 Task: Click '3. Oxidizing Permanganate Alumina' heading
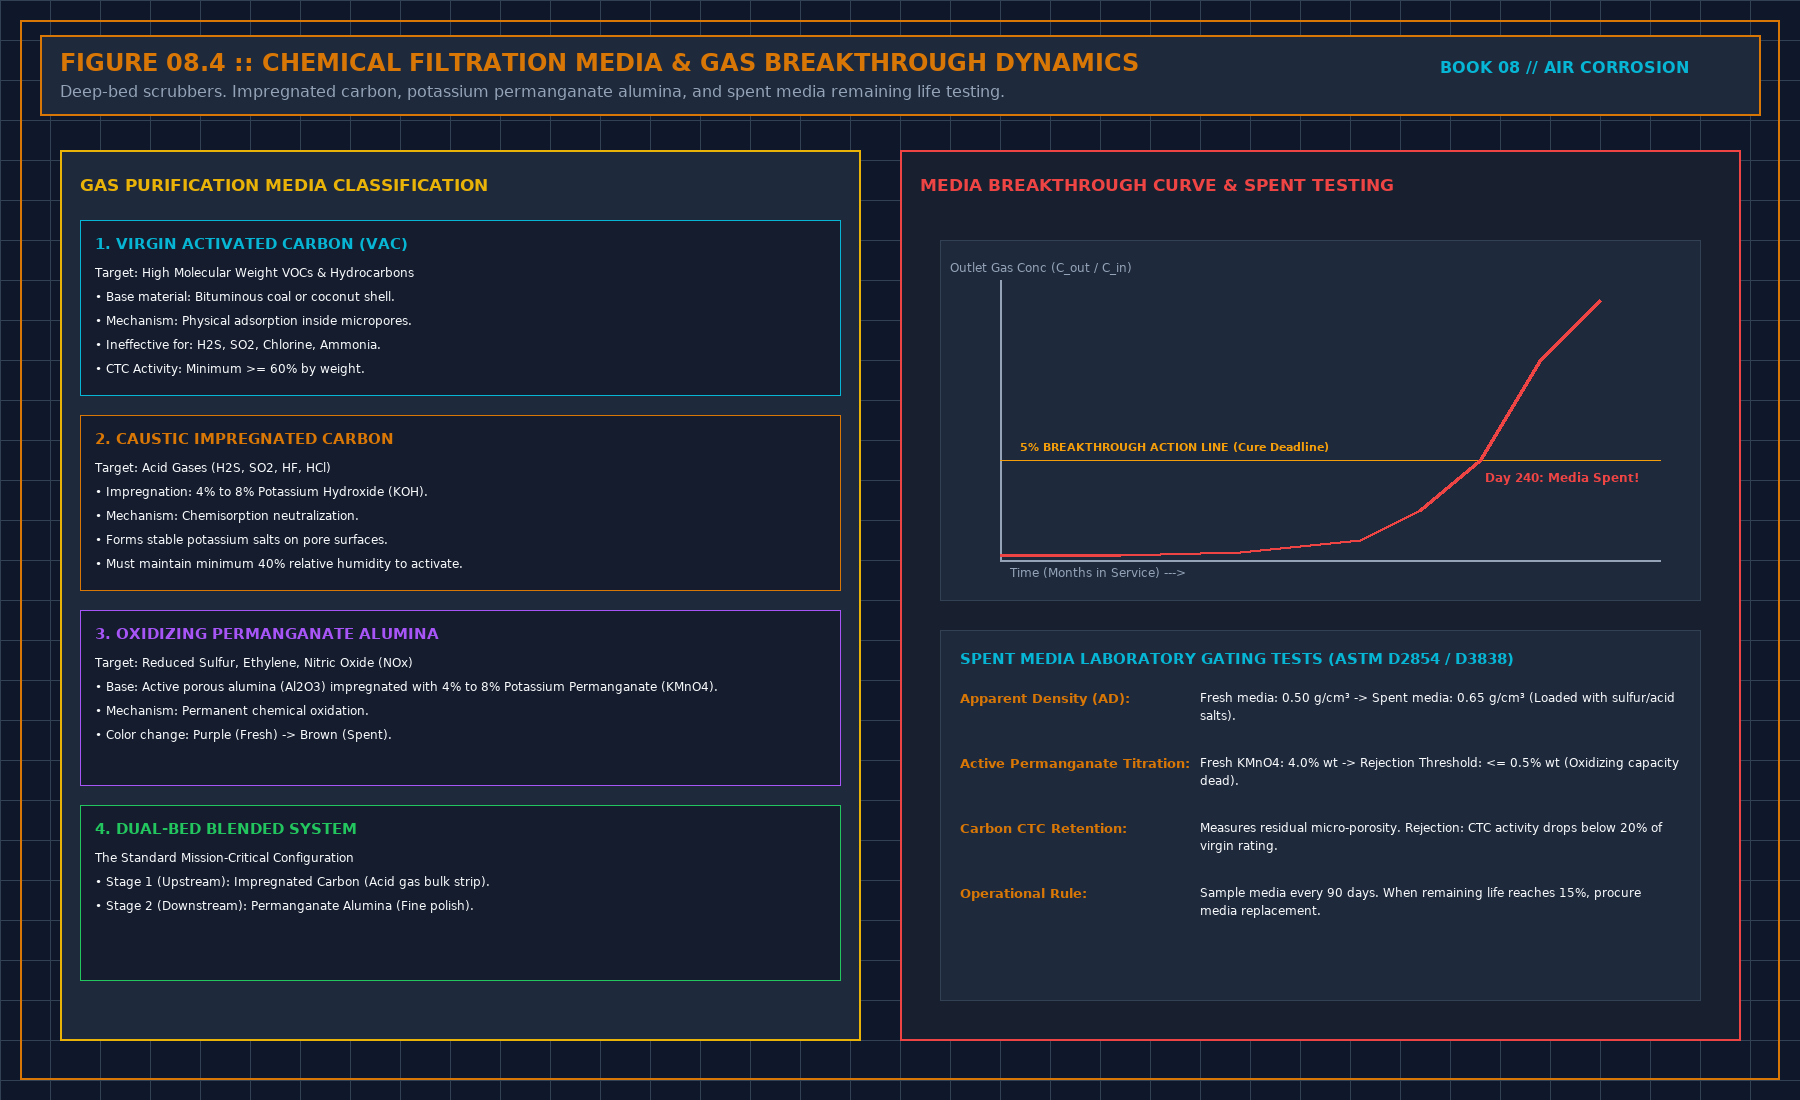pos(267,634)
